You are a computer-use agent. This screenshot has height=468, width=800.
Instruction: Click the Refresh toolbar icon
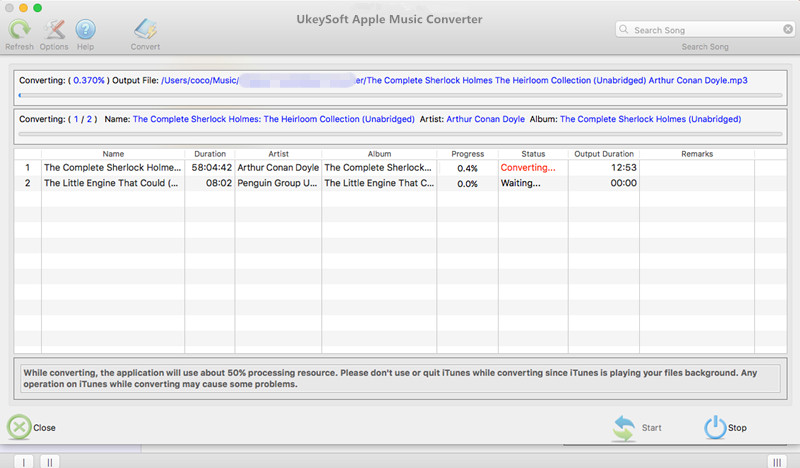coord(19,30)
